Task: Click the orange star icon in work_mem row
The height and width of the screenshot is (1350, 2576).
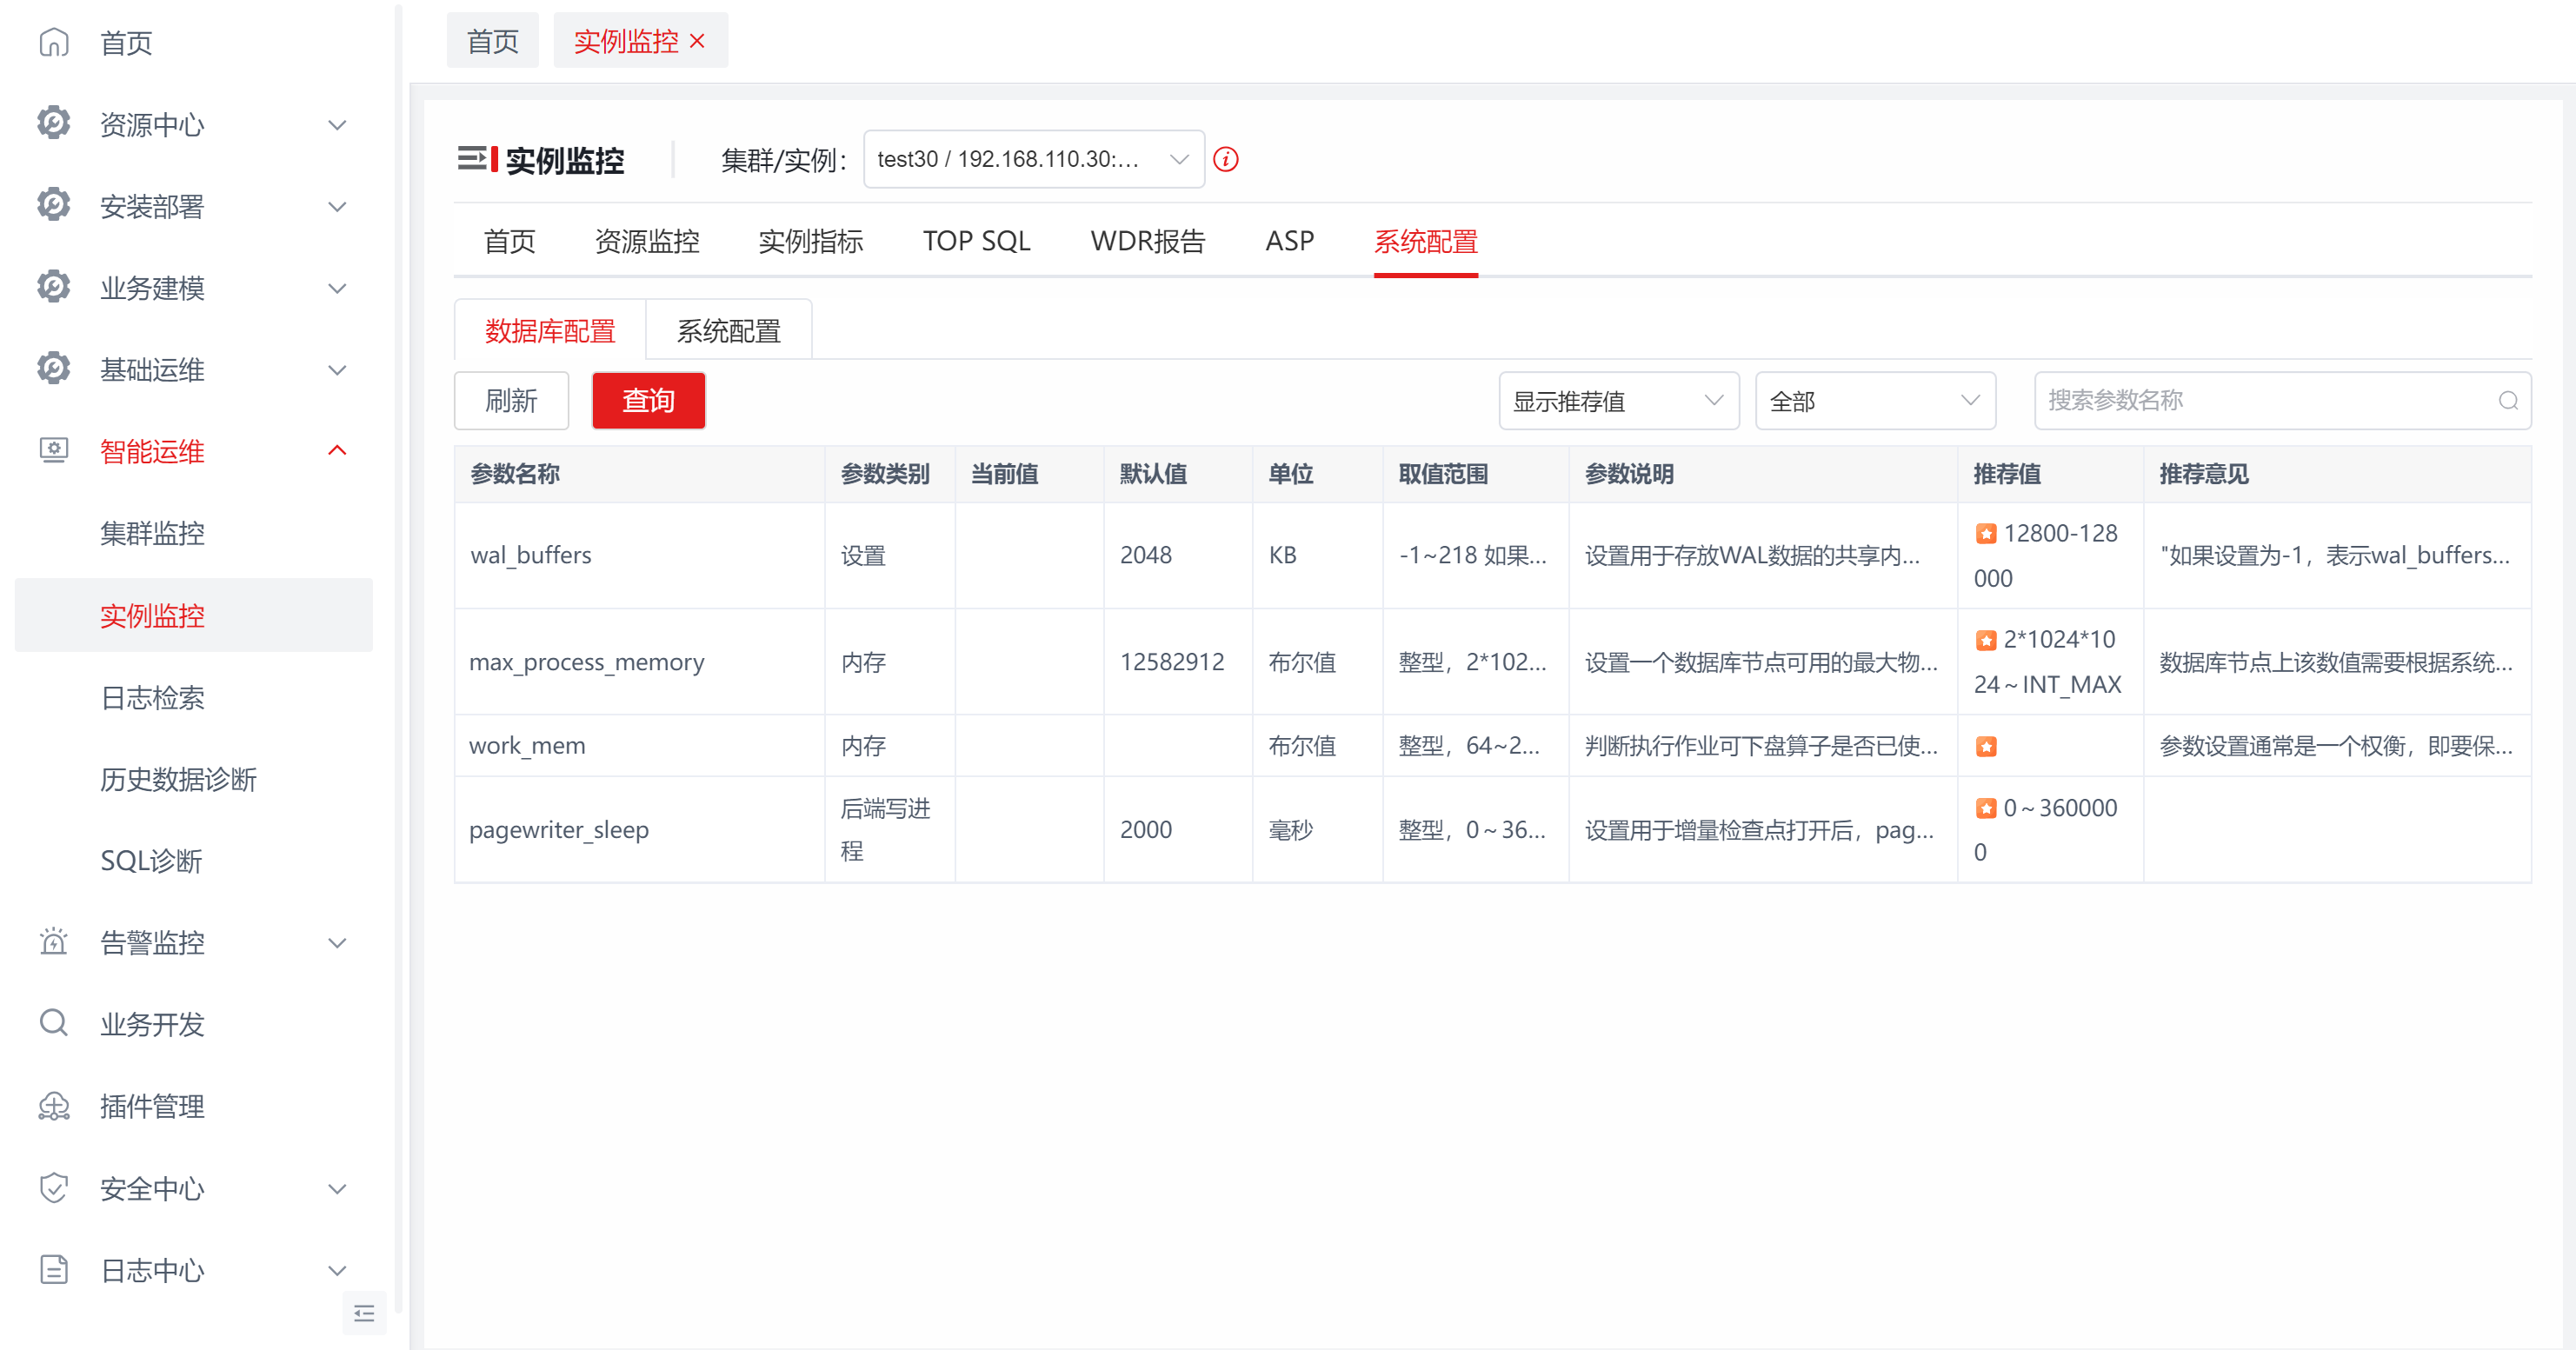Action: 1986,746
